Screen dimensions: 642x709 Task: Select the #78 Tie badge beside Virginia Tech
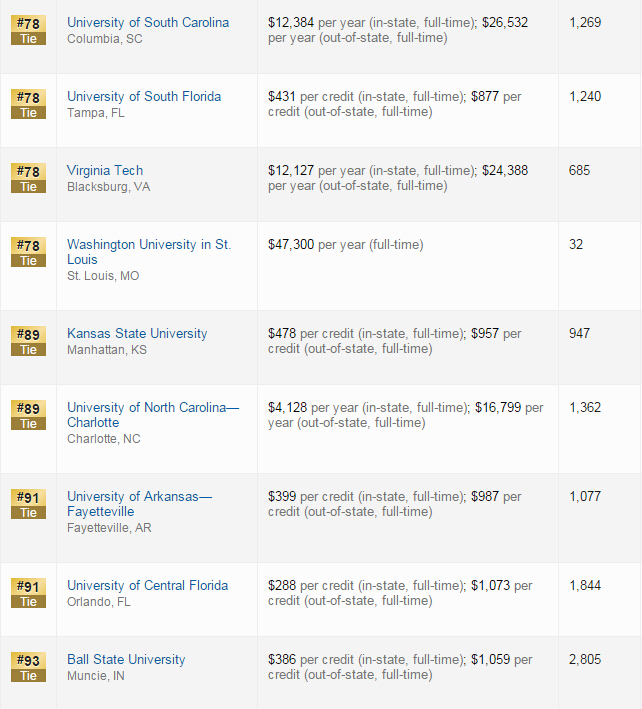(x=28, y=178)
